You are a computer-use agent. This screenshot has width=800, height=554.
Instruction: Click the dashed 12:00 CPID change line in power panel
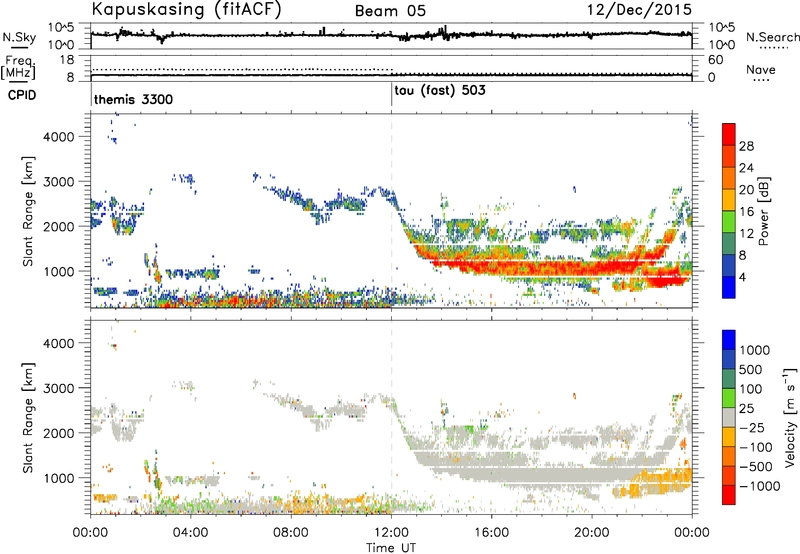coord(392,210)
